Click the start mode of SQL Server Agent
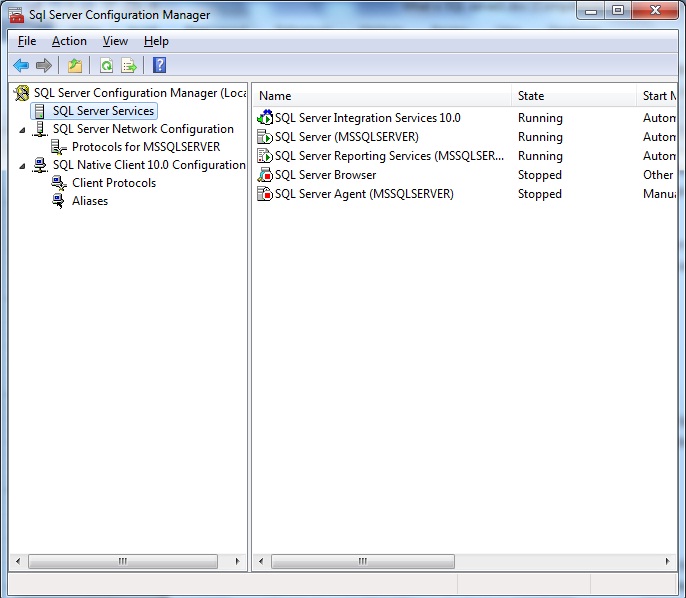This screenshot has height=598, width=686. (x=659, y=194)
